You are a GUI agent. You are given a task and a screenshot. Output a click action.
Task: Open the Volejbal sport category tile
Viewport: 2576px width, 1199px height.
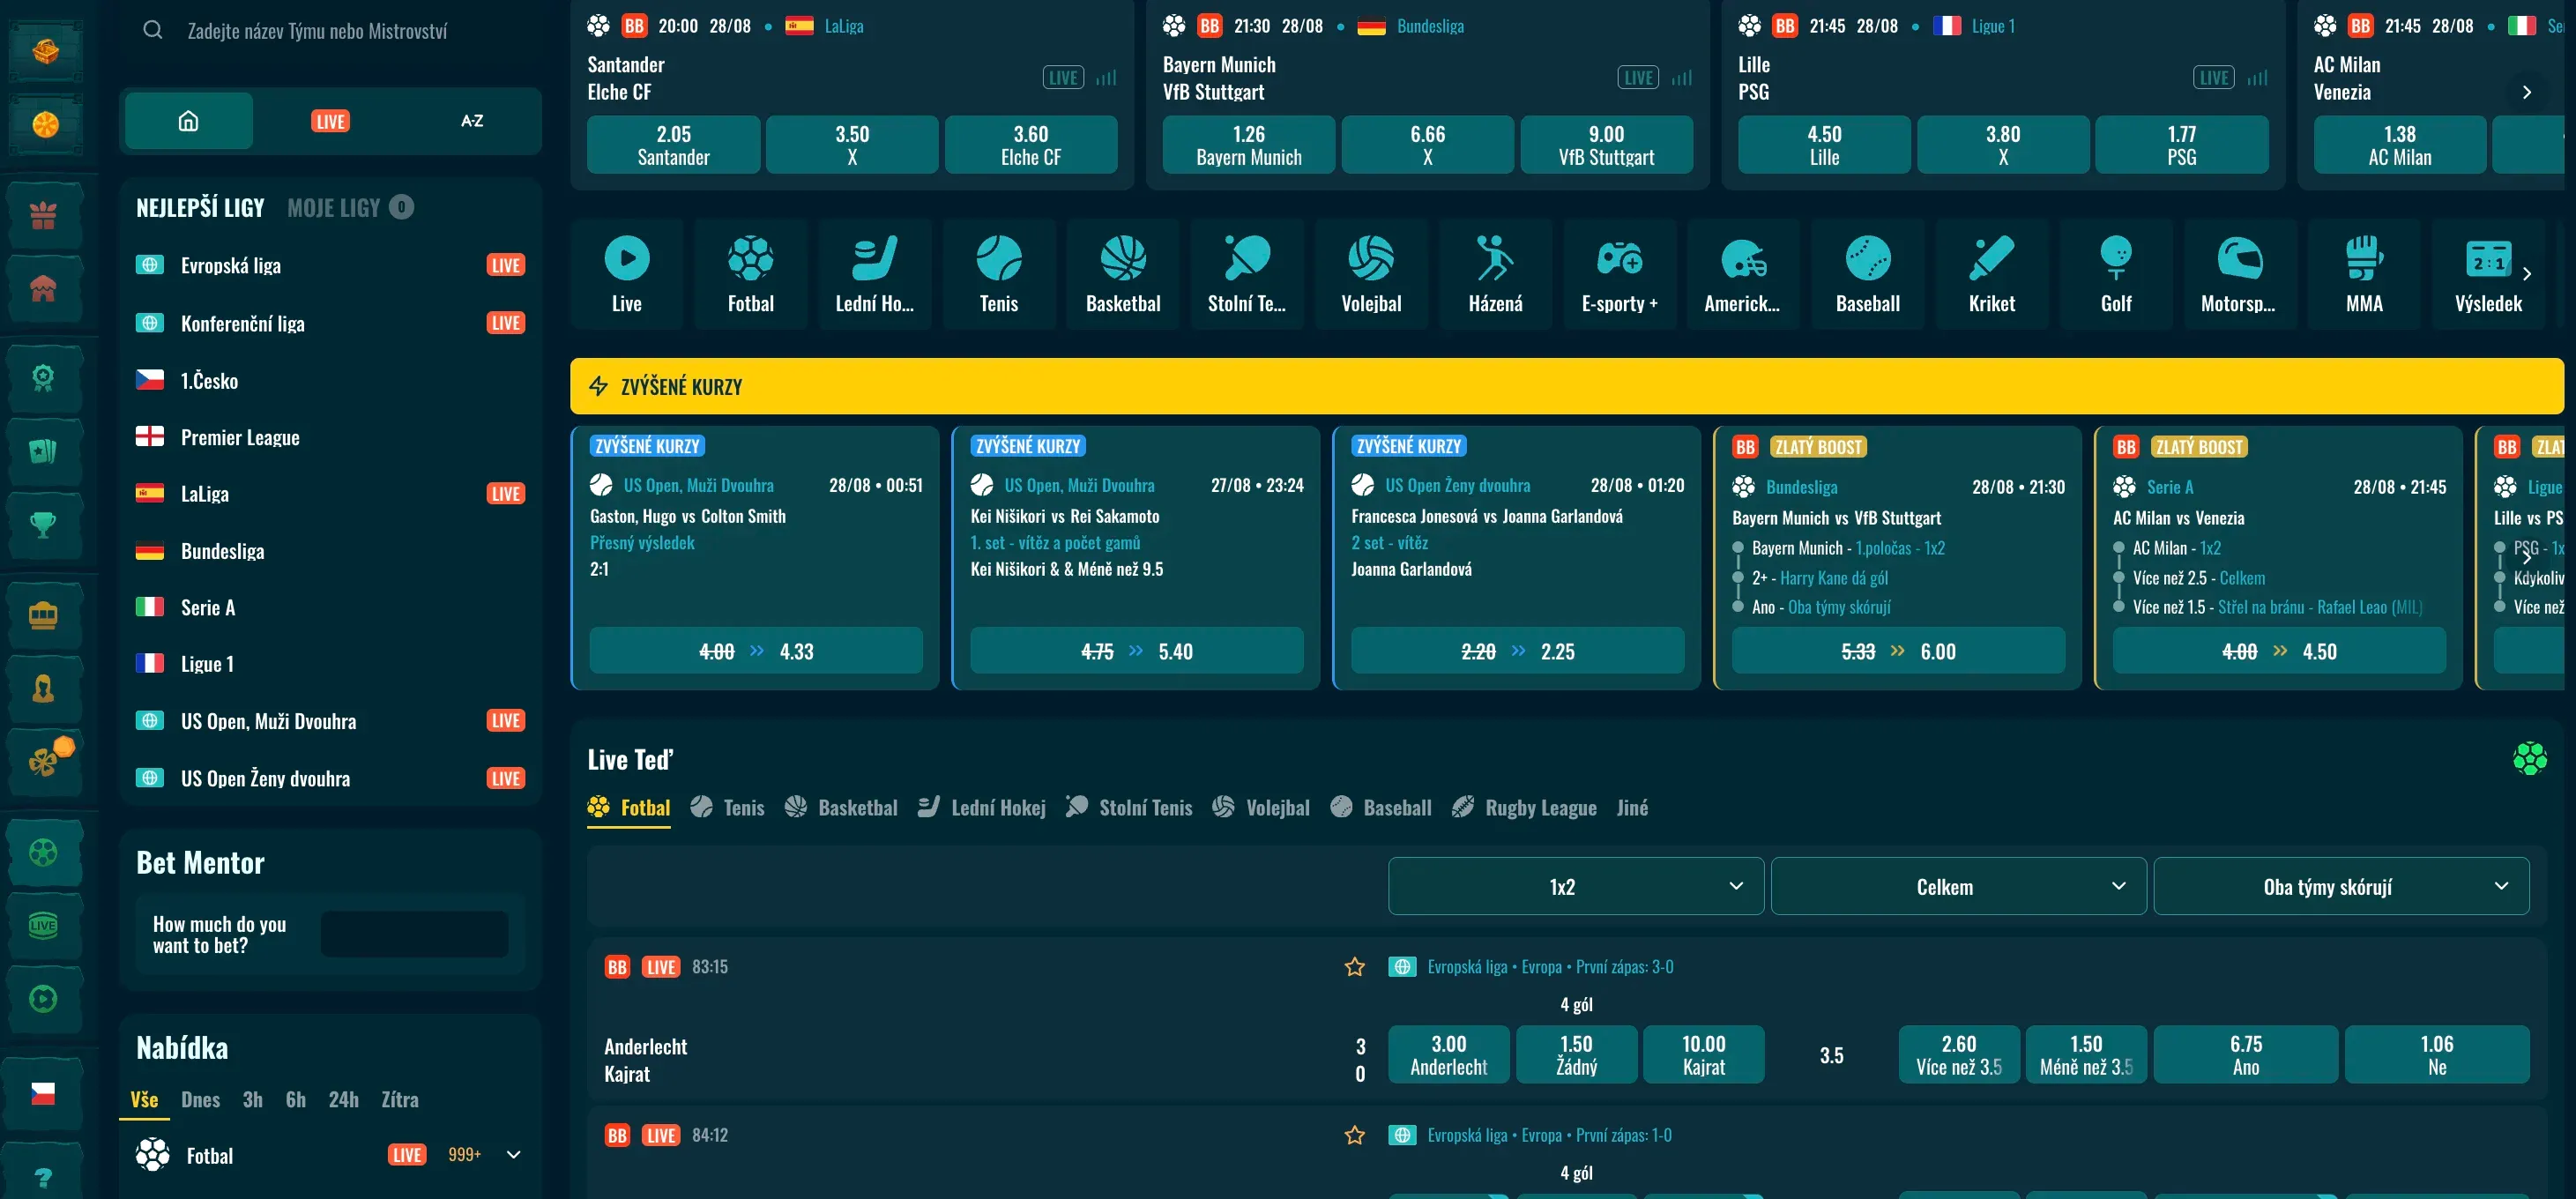[1371, 274]
